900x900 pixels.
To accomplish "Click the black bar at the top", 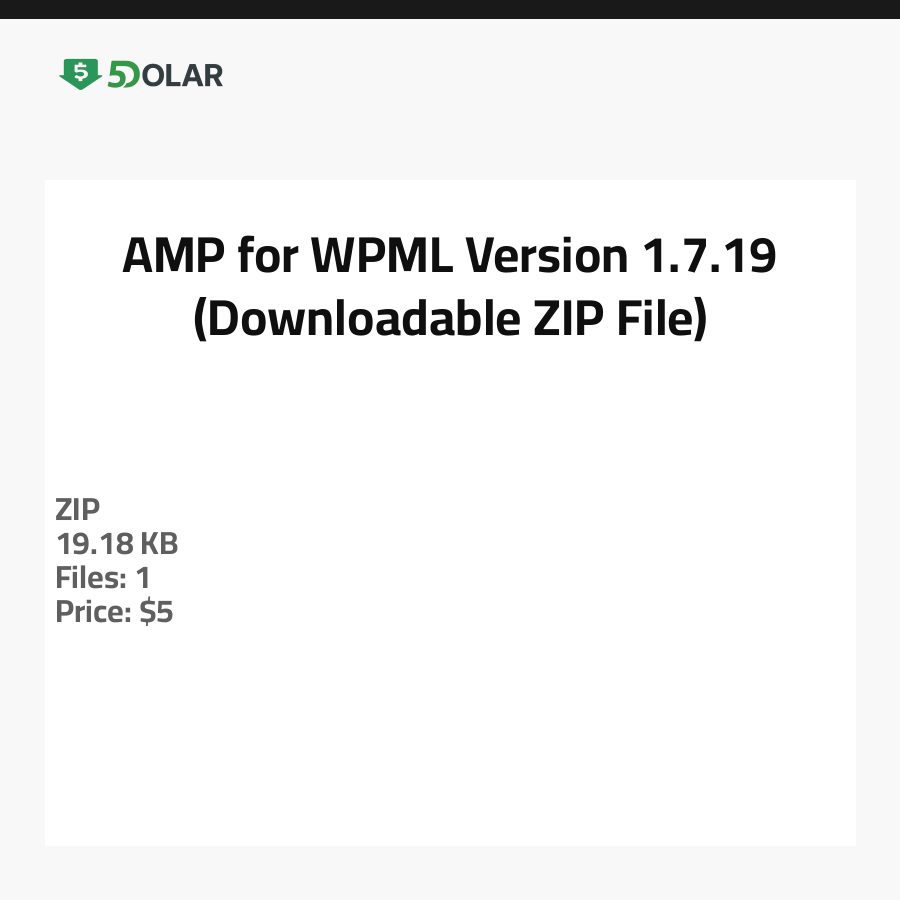I will tap(450, 9).
